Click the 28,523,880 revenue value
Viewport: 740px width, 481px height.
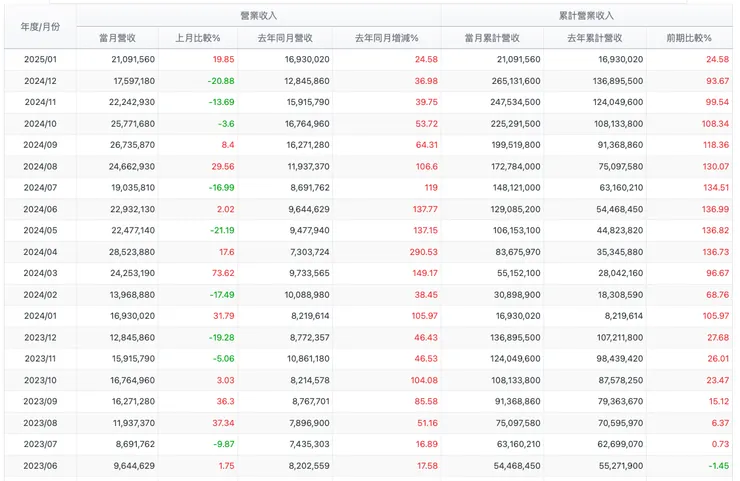coord(132,252)
